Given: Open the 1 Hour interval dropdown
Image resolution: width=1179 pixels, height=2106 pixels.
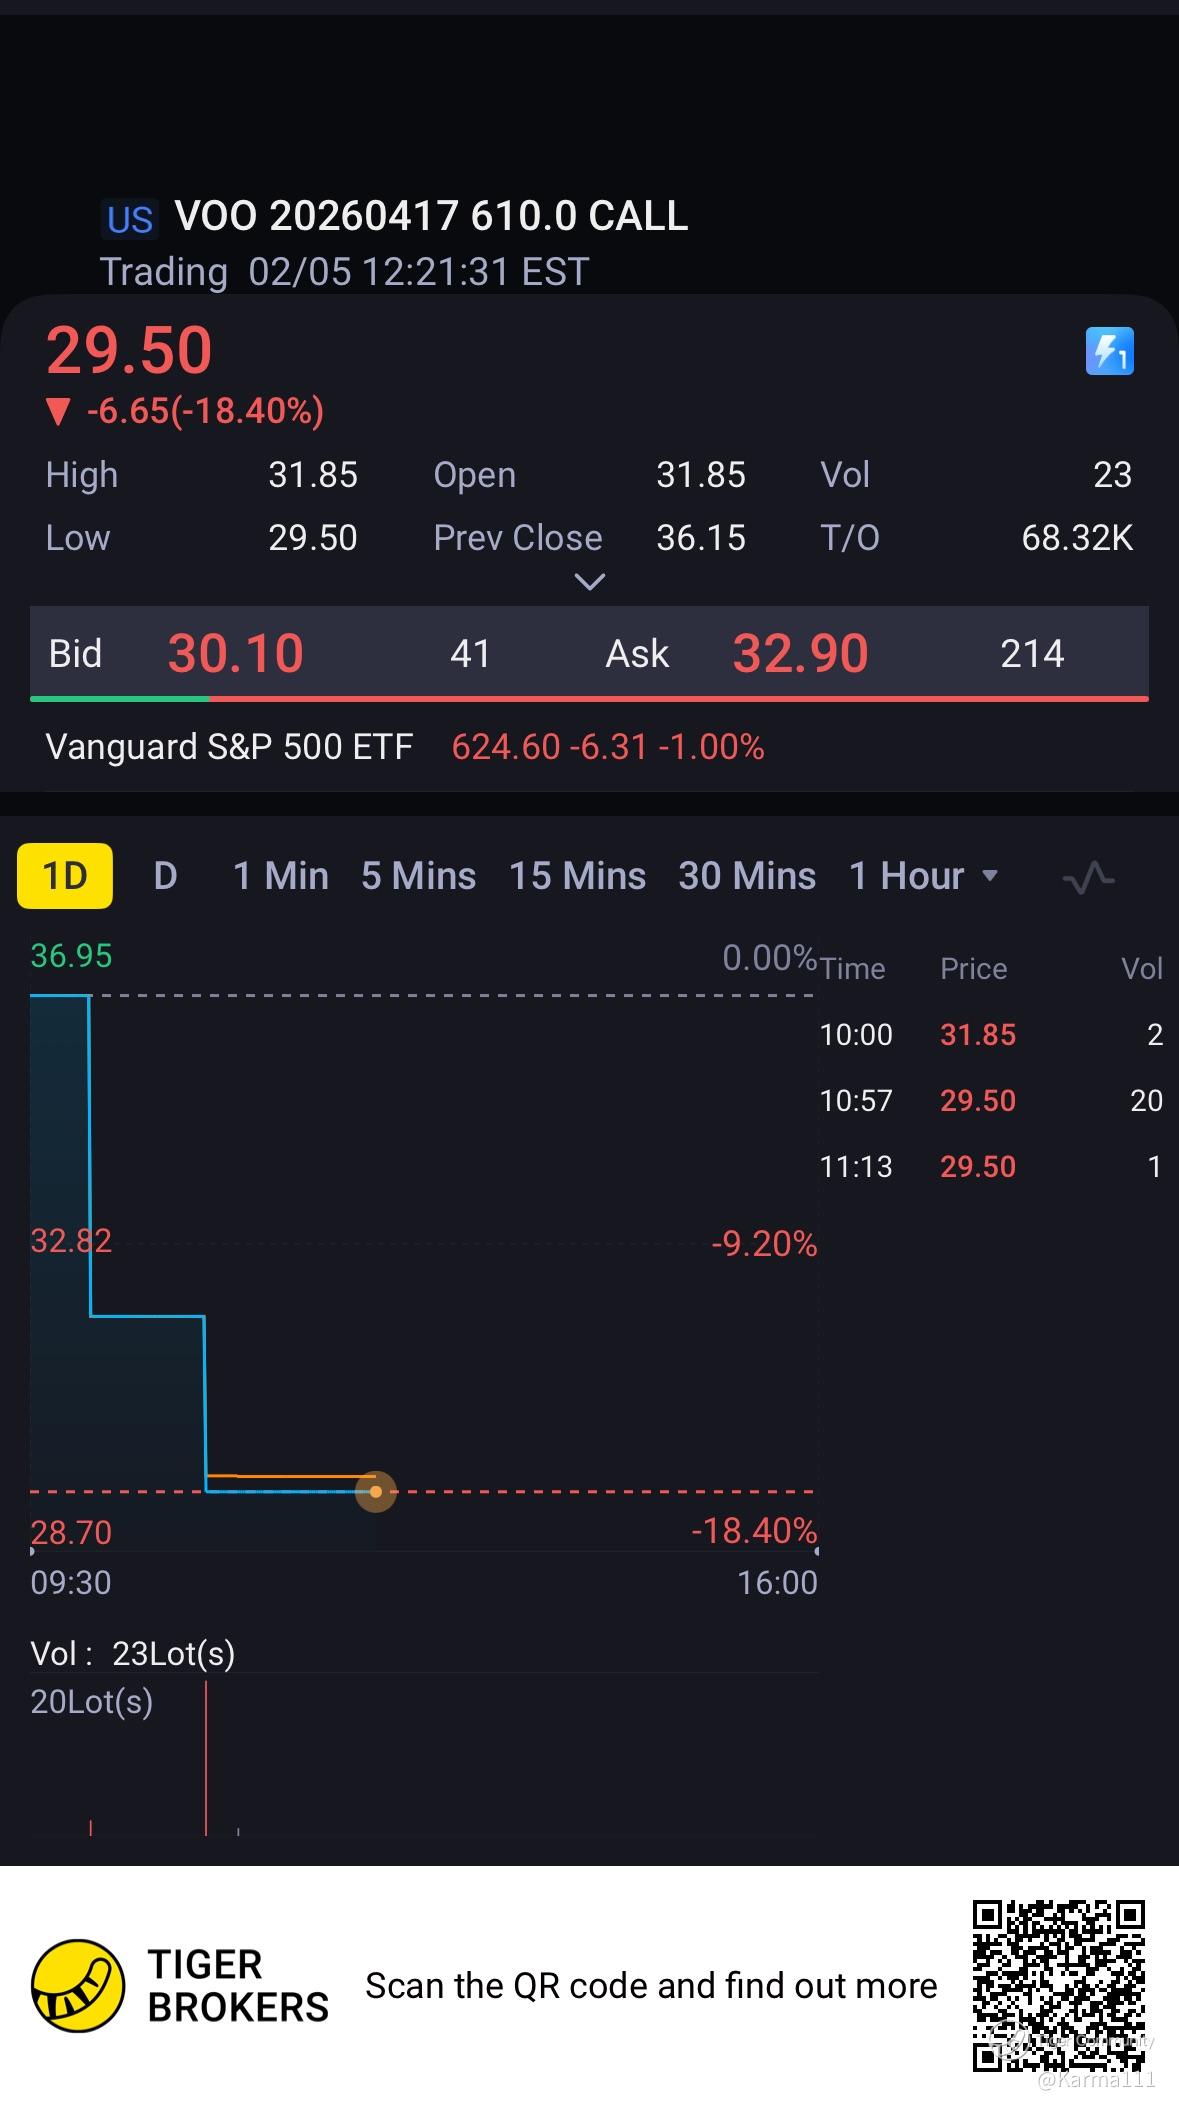Looking at the screenshot, I should pyautogui.click(x=923, y=876).
